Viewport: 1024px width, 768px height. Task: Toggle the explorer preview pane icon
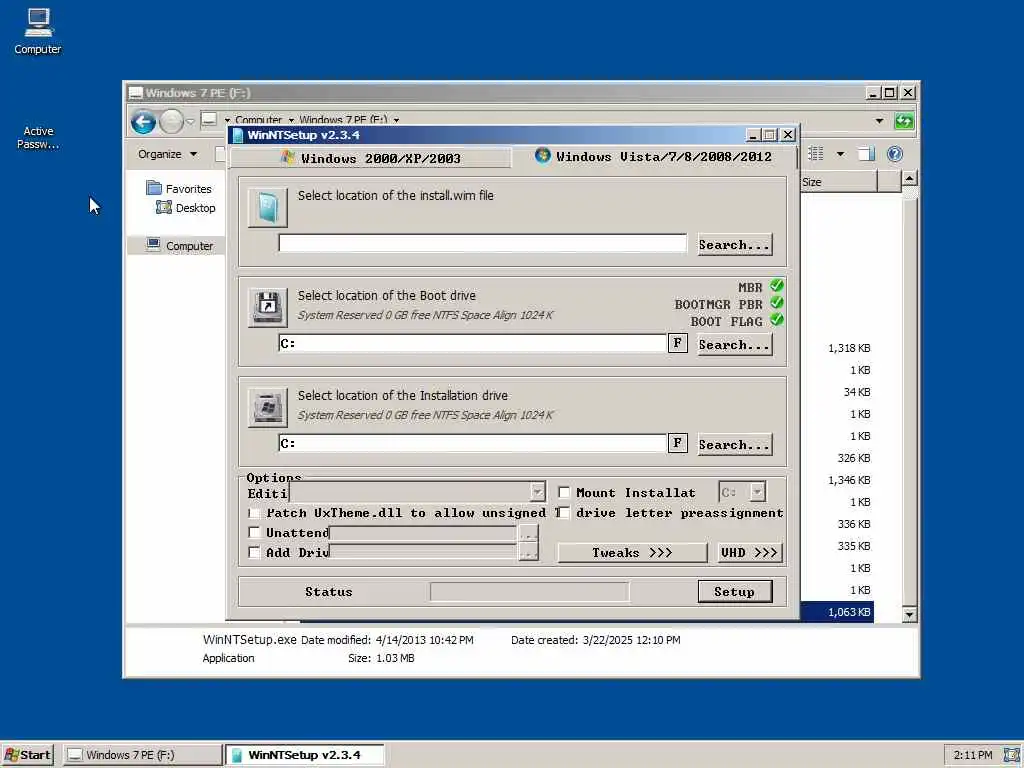click(x=866, y=154)
